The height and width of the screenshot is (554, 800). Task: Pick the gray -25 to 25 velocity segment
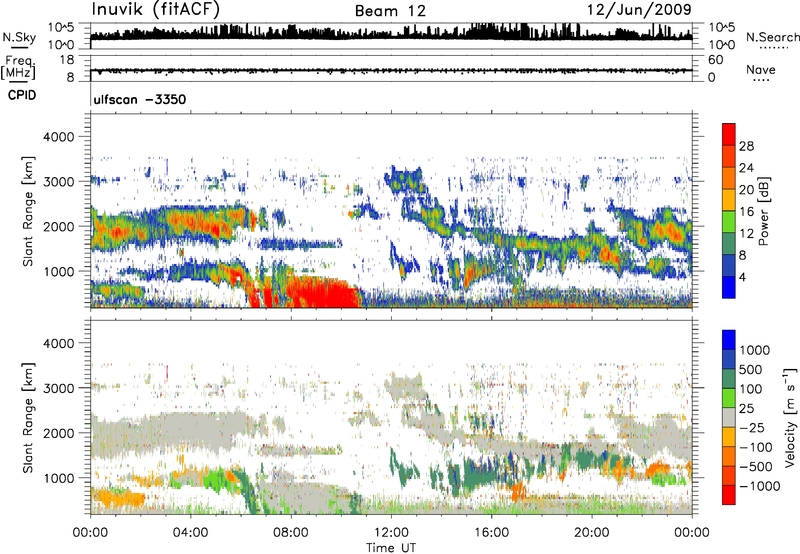pyautogui.click(x=729, y=417)
